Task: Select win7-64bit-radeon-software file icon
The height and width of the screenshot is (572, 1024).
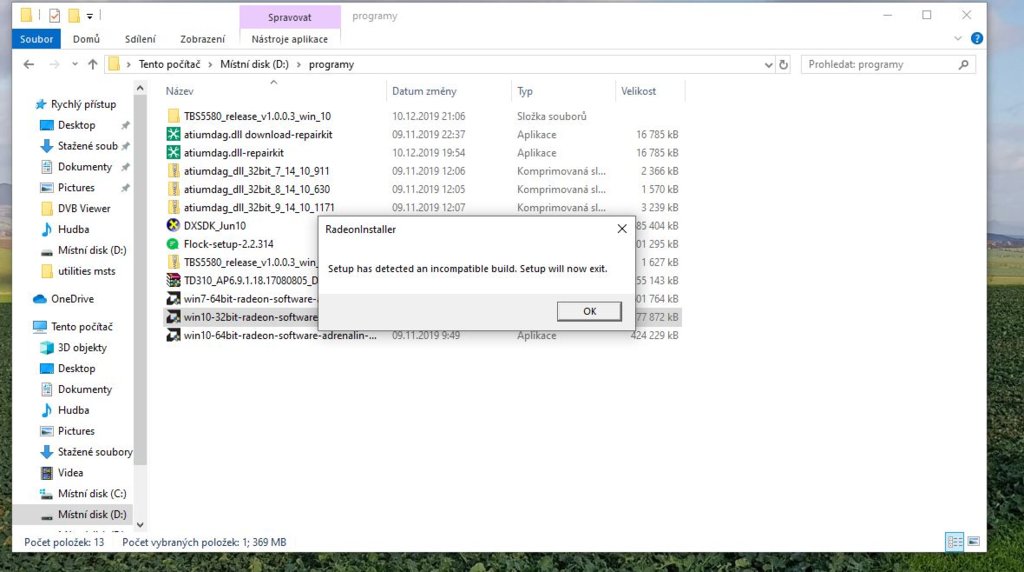Action: coord(173,298)
